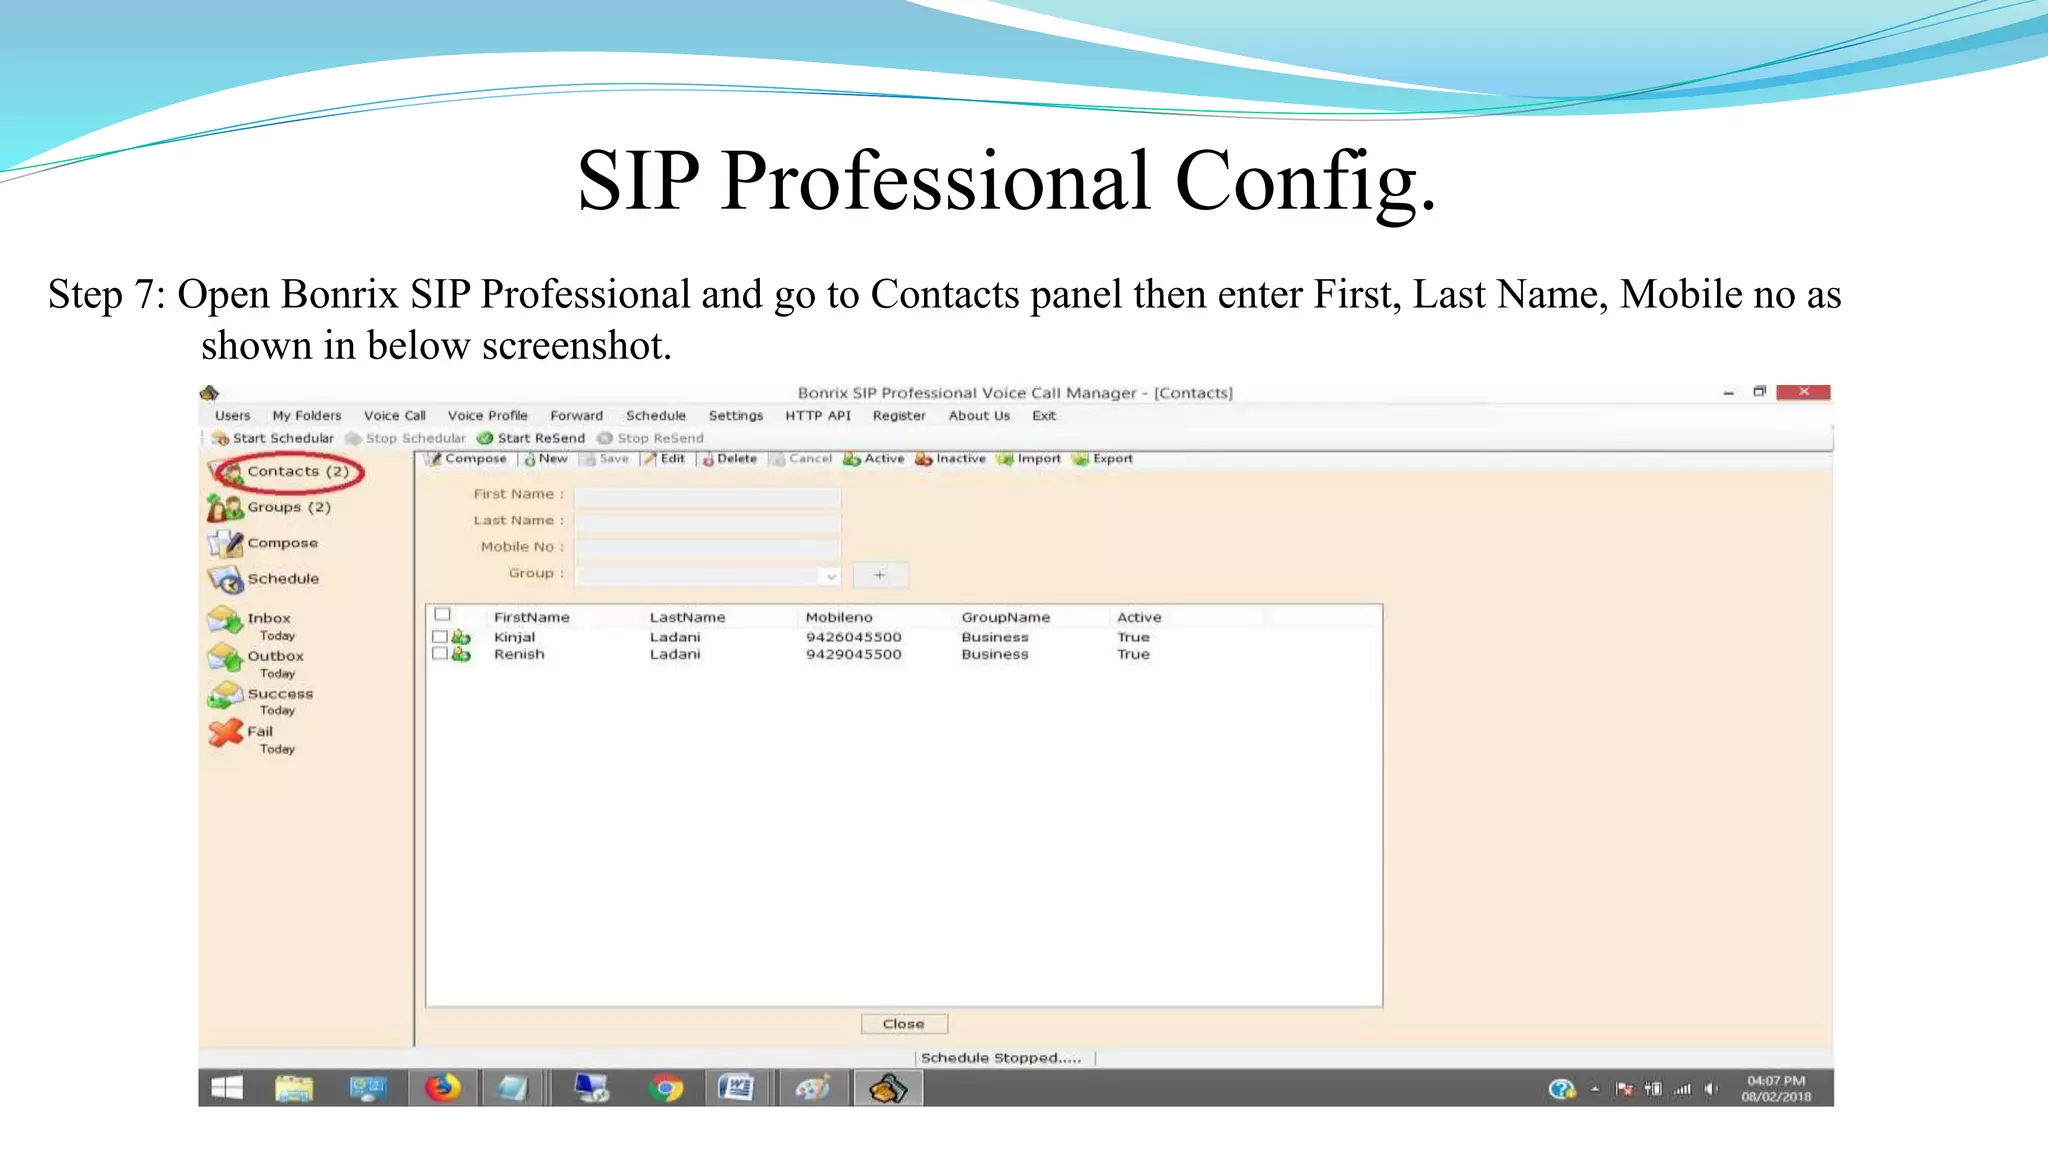Click Stop ReSend toolbar button
The image size is (2048, 1152).
click(650, 438)
